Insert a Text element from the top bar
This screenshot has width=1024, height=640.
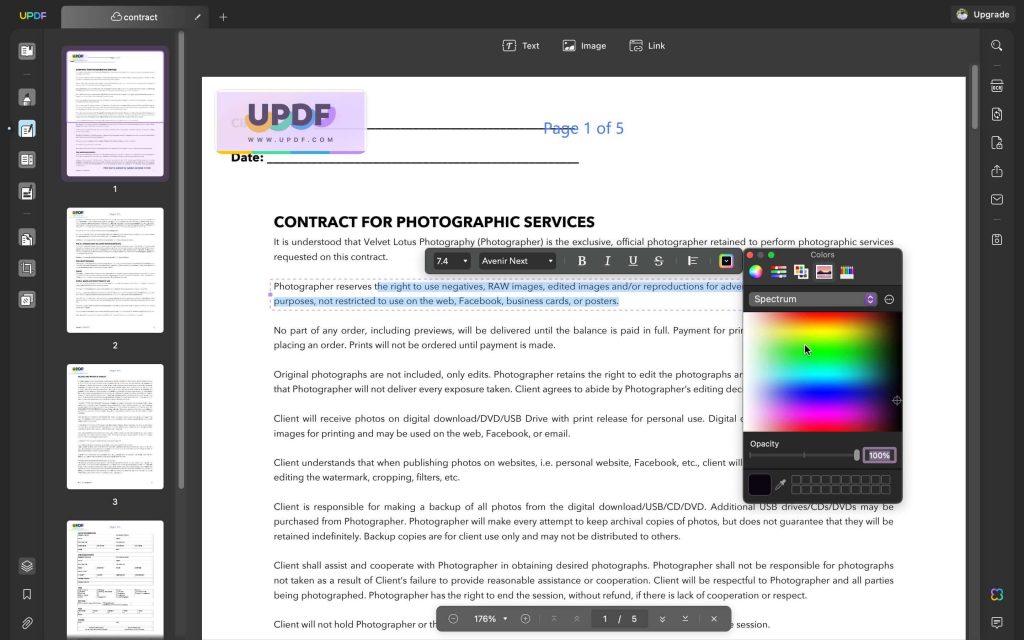(522, 45)
